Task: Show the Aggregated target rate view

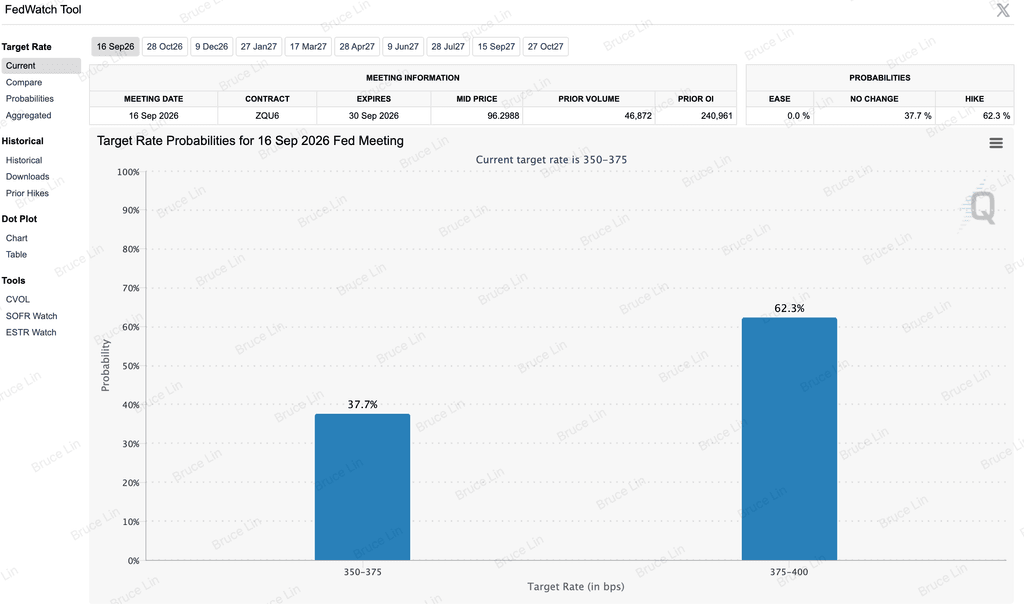Action: (29, 116)
